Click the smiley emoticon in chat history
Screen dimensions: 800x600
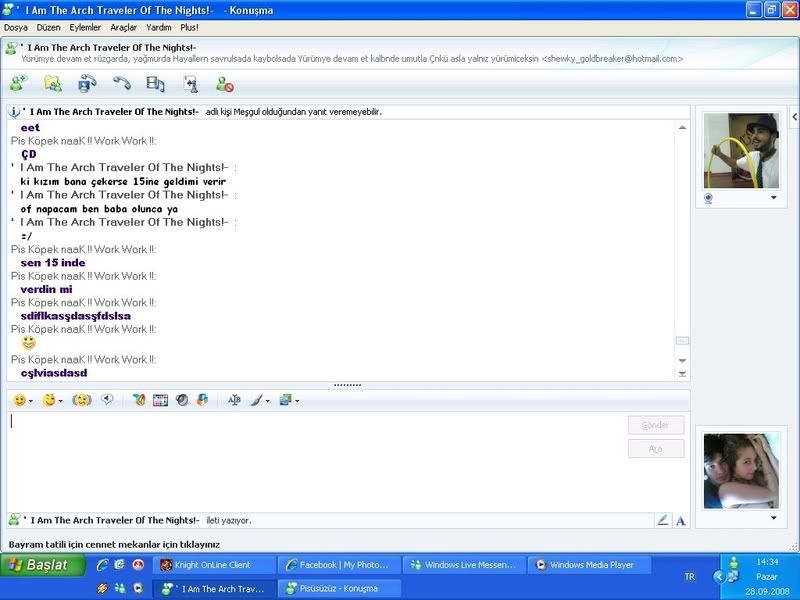(29, 343)
